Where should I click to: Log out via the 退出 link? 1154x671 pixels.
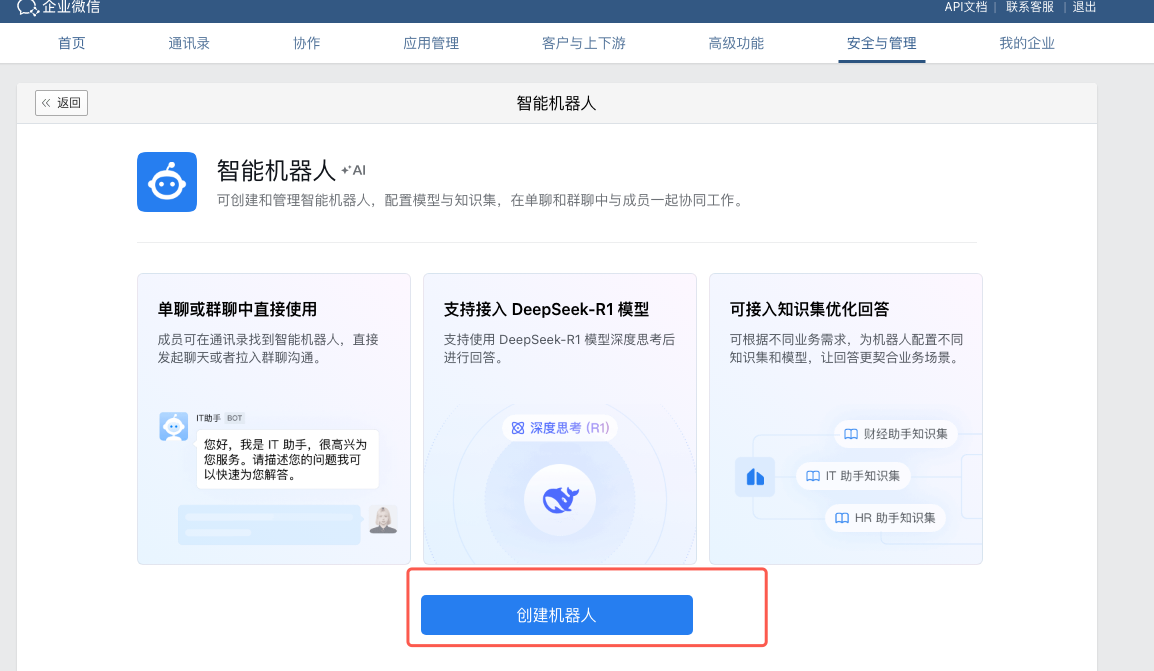click(x=1084, y=7)
